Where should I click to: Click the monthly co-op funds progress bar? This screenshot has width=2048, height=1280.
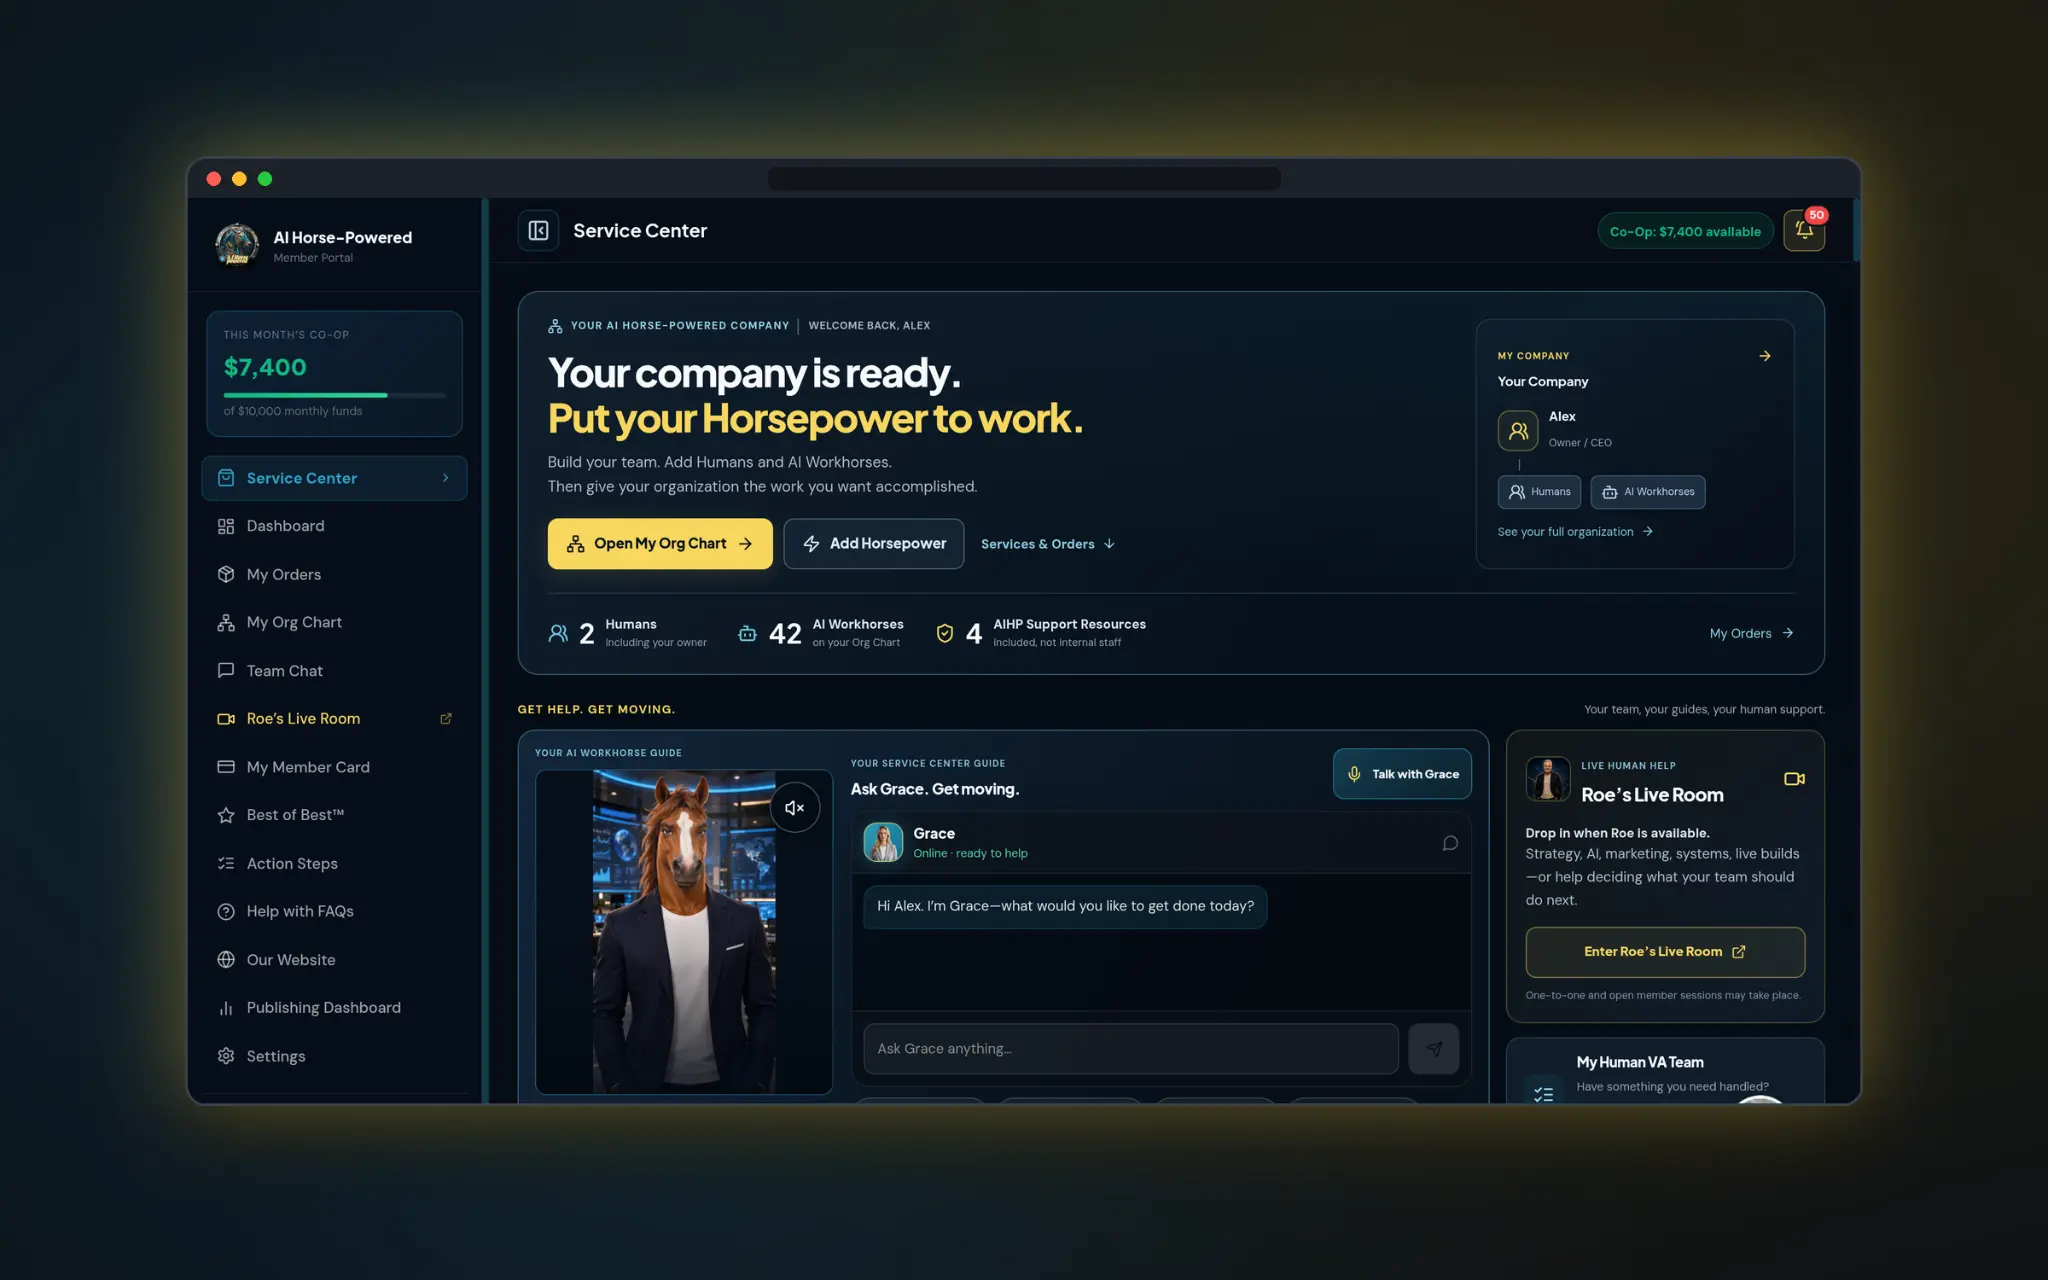click(x=334, y=395)
